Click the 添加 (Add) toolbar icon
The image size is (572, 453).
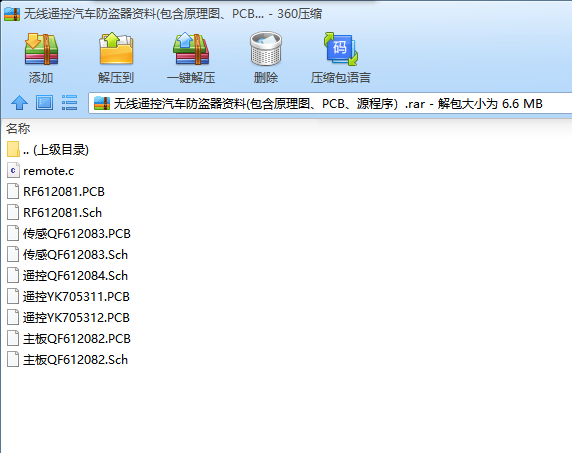tap(41, 49)
